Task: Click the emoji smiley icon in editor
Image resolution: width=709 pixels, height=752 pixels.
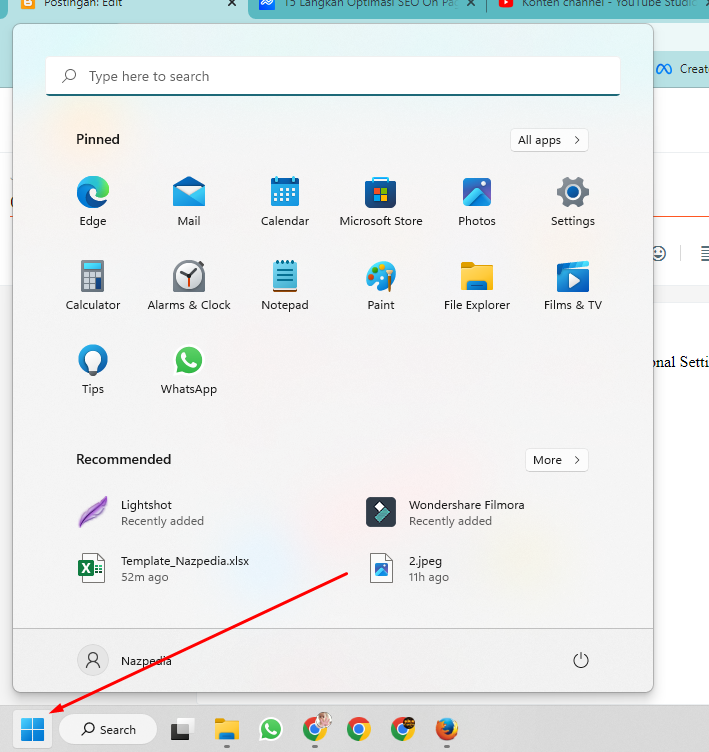Action: pyautogui.click(x=659, y=253)
